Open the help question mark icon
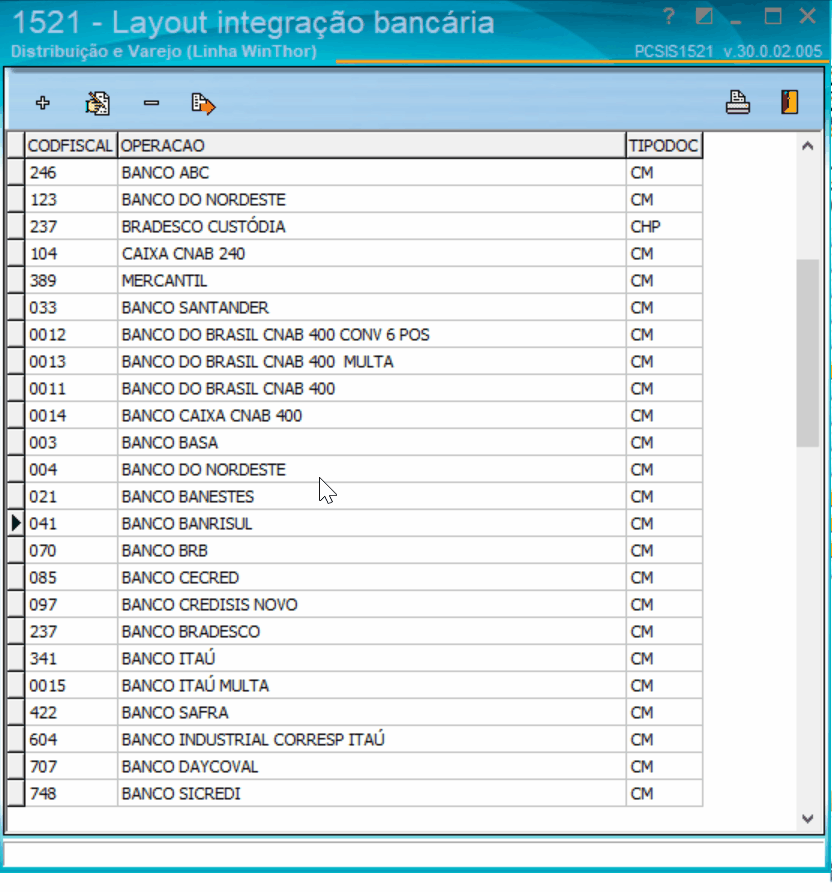 [x=669, y=16]
